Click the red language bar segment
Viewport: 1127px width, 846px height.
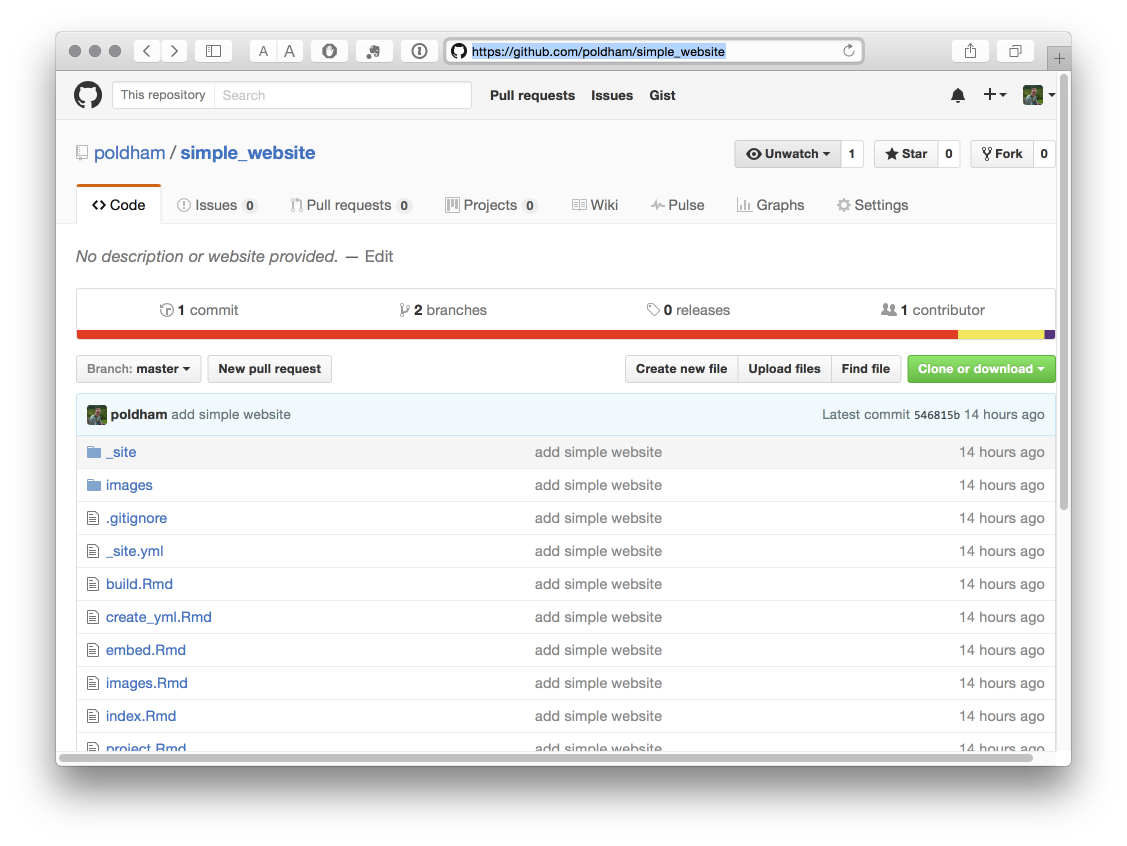518,334
